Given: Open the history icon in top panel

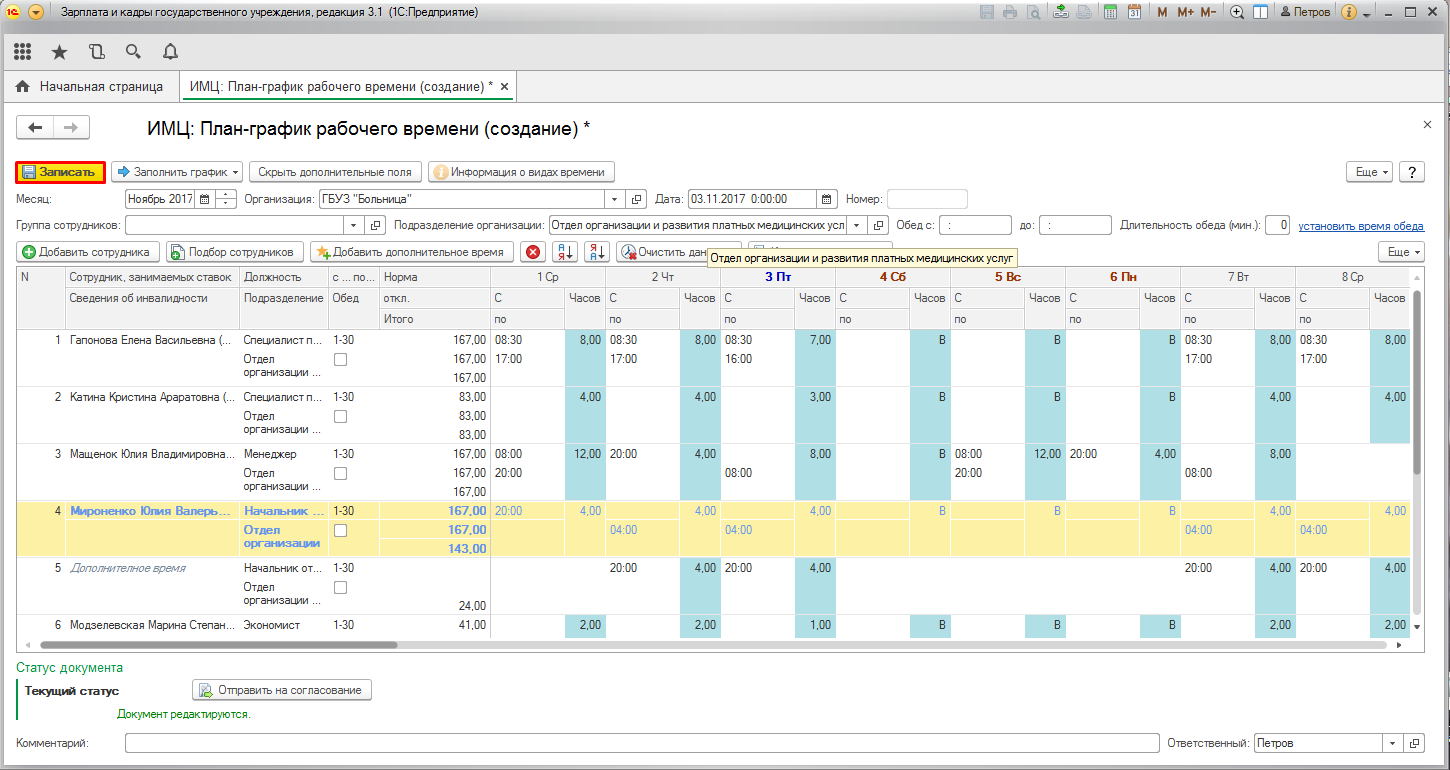Looking at the screenshot, I should [x=96, y=51].
